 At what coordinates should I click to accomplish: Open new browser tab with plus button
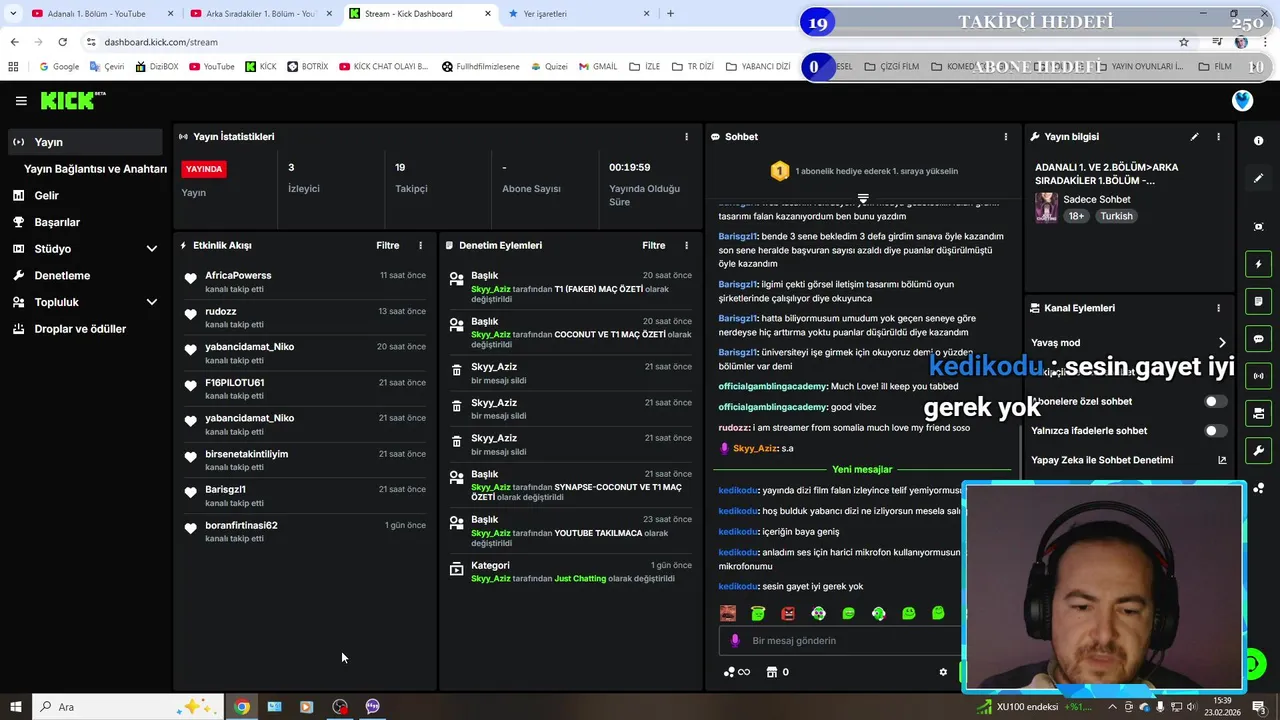(670, 14)
